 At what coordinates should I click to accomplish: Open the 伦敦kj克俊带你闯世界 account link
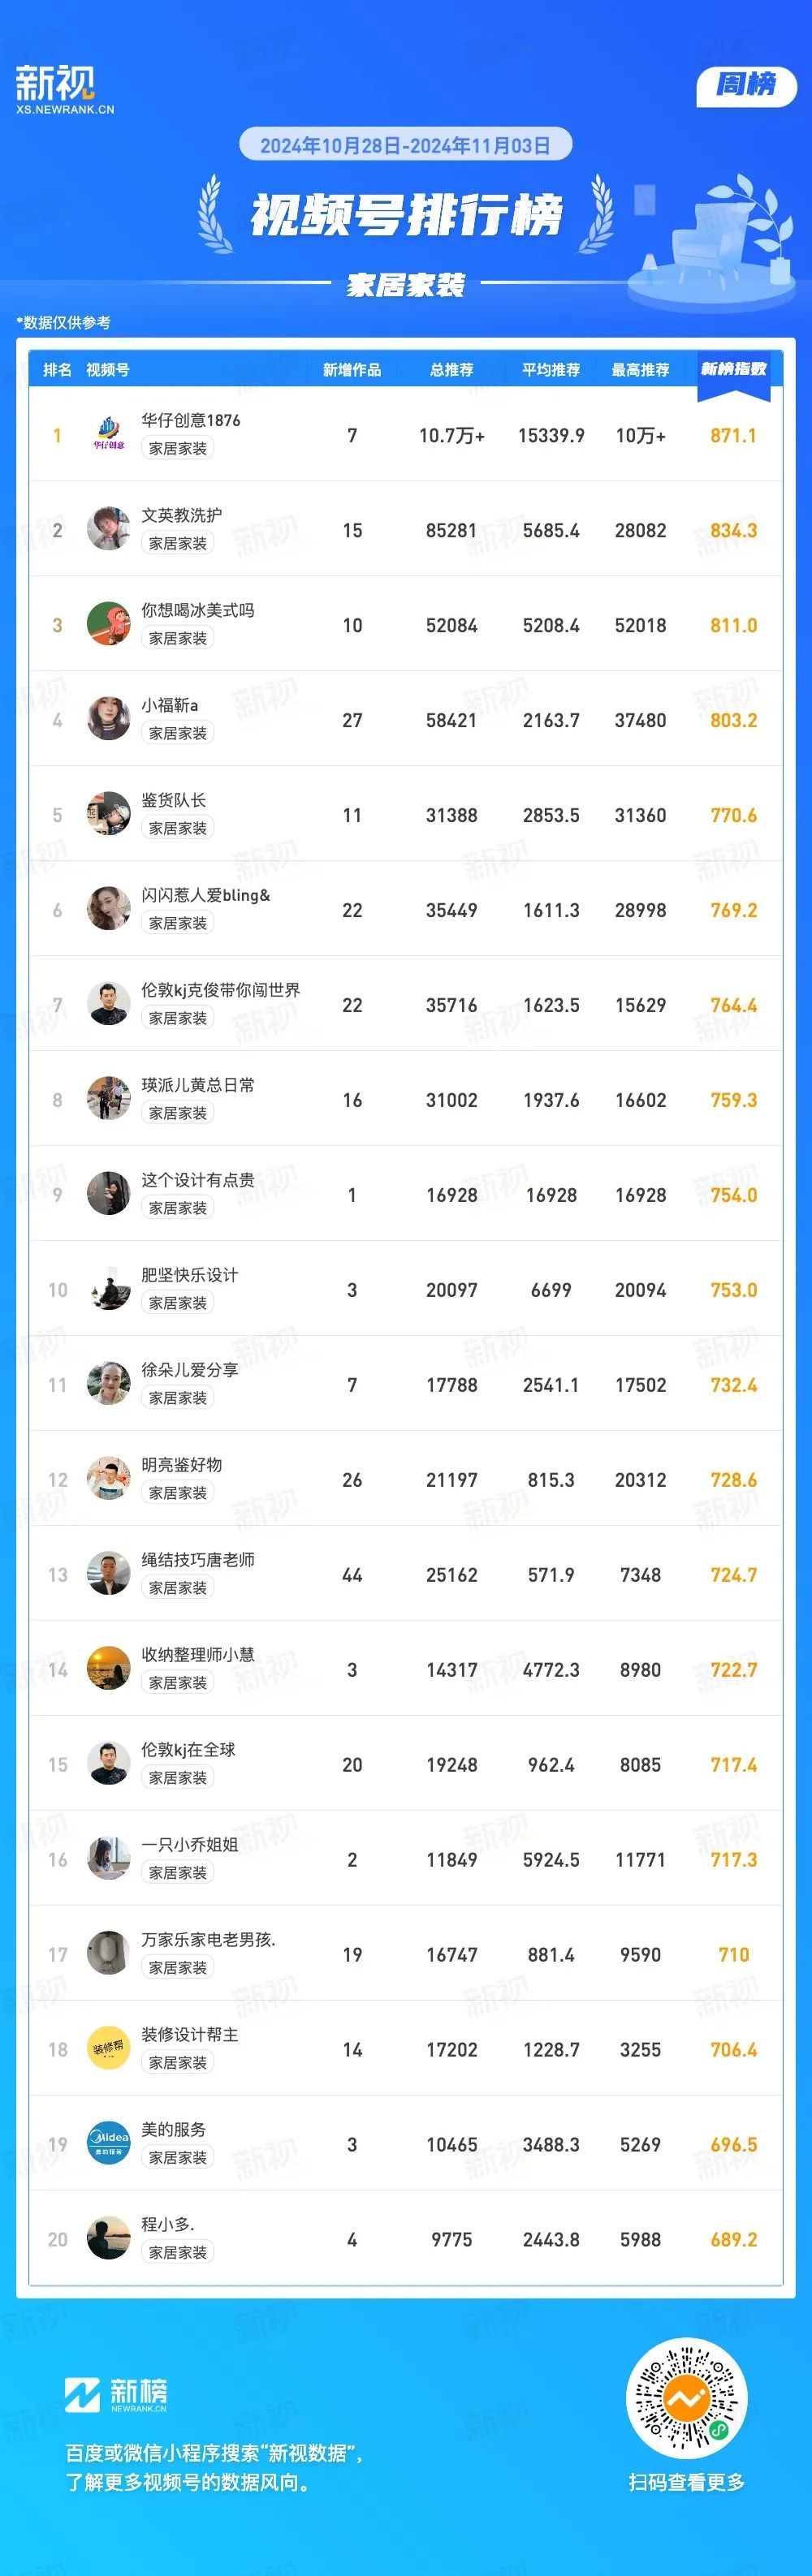(220, 990)
